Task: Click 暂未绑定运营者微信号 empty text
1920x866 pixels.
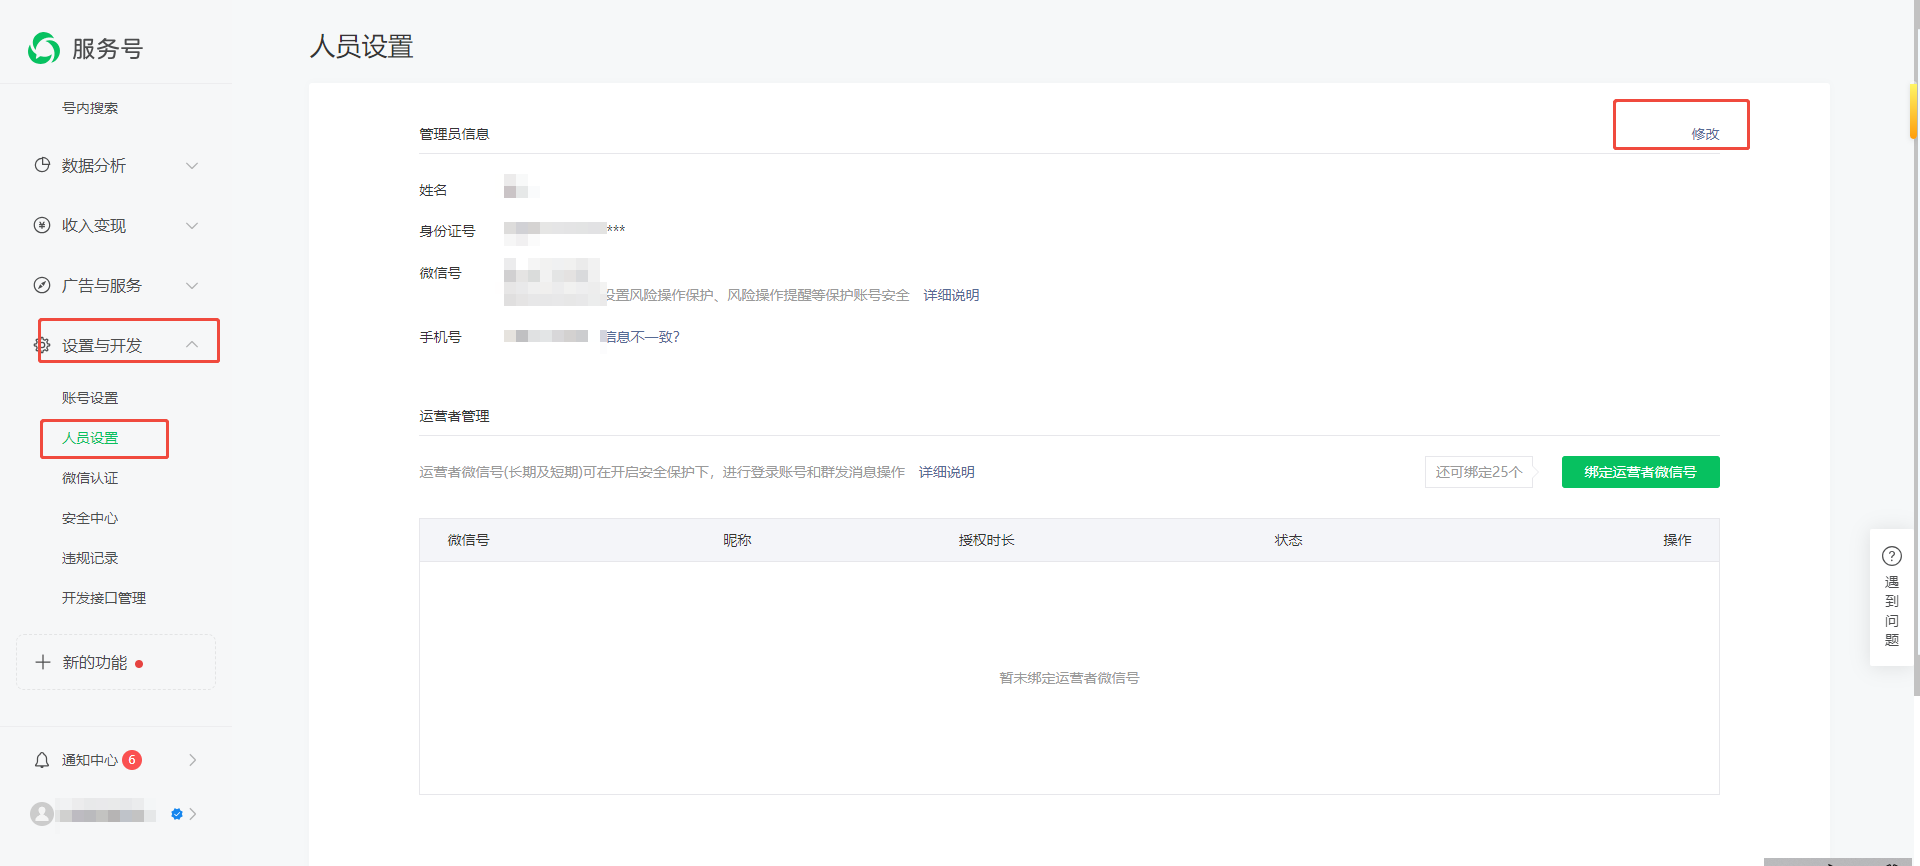Action: [1069, 678]
